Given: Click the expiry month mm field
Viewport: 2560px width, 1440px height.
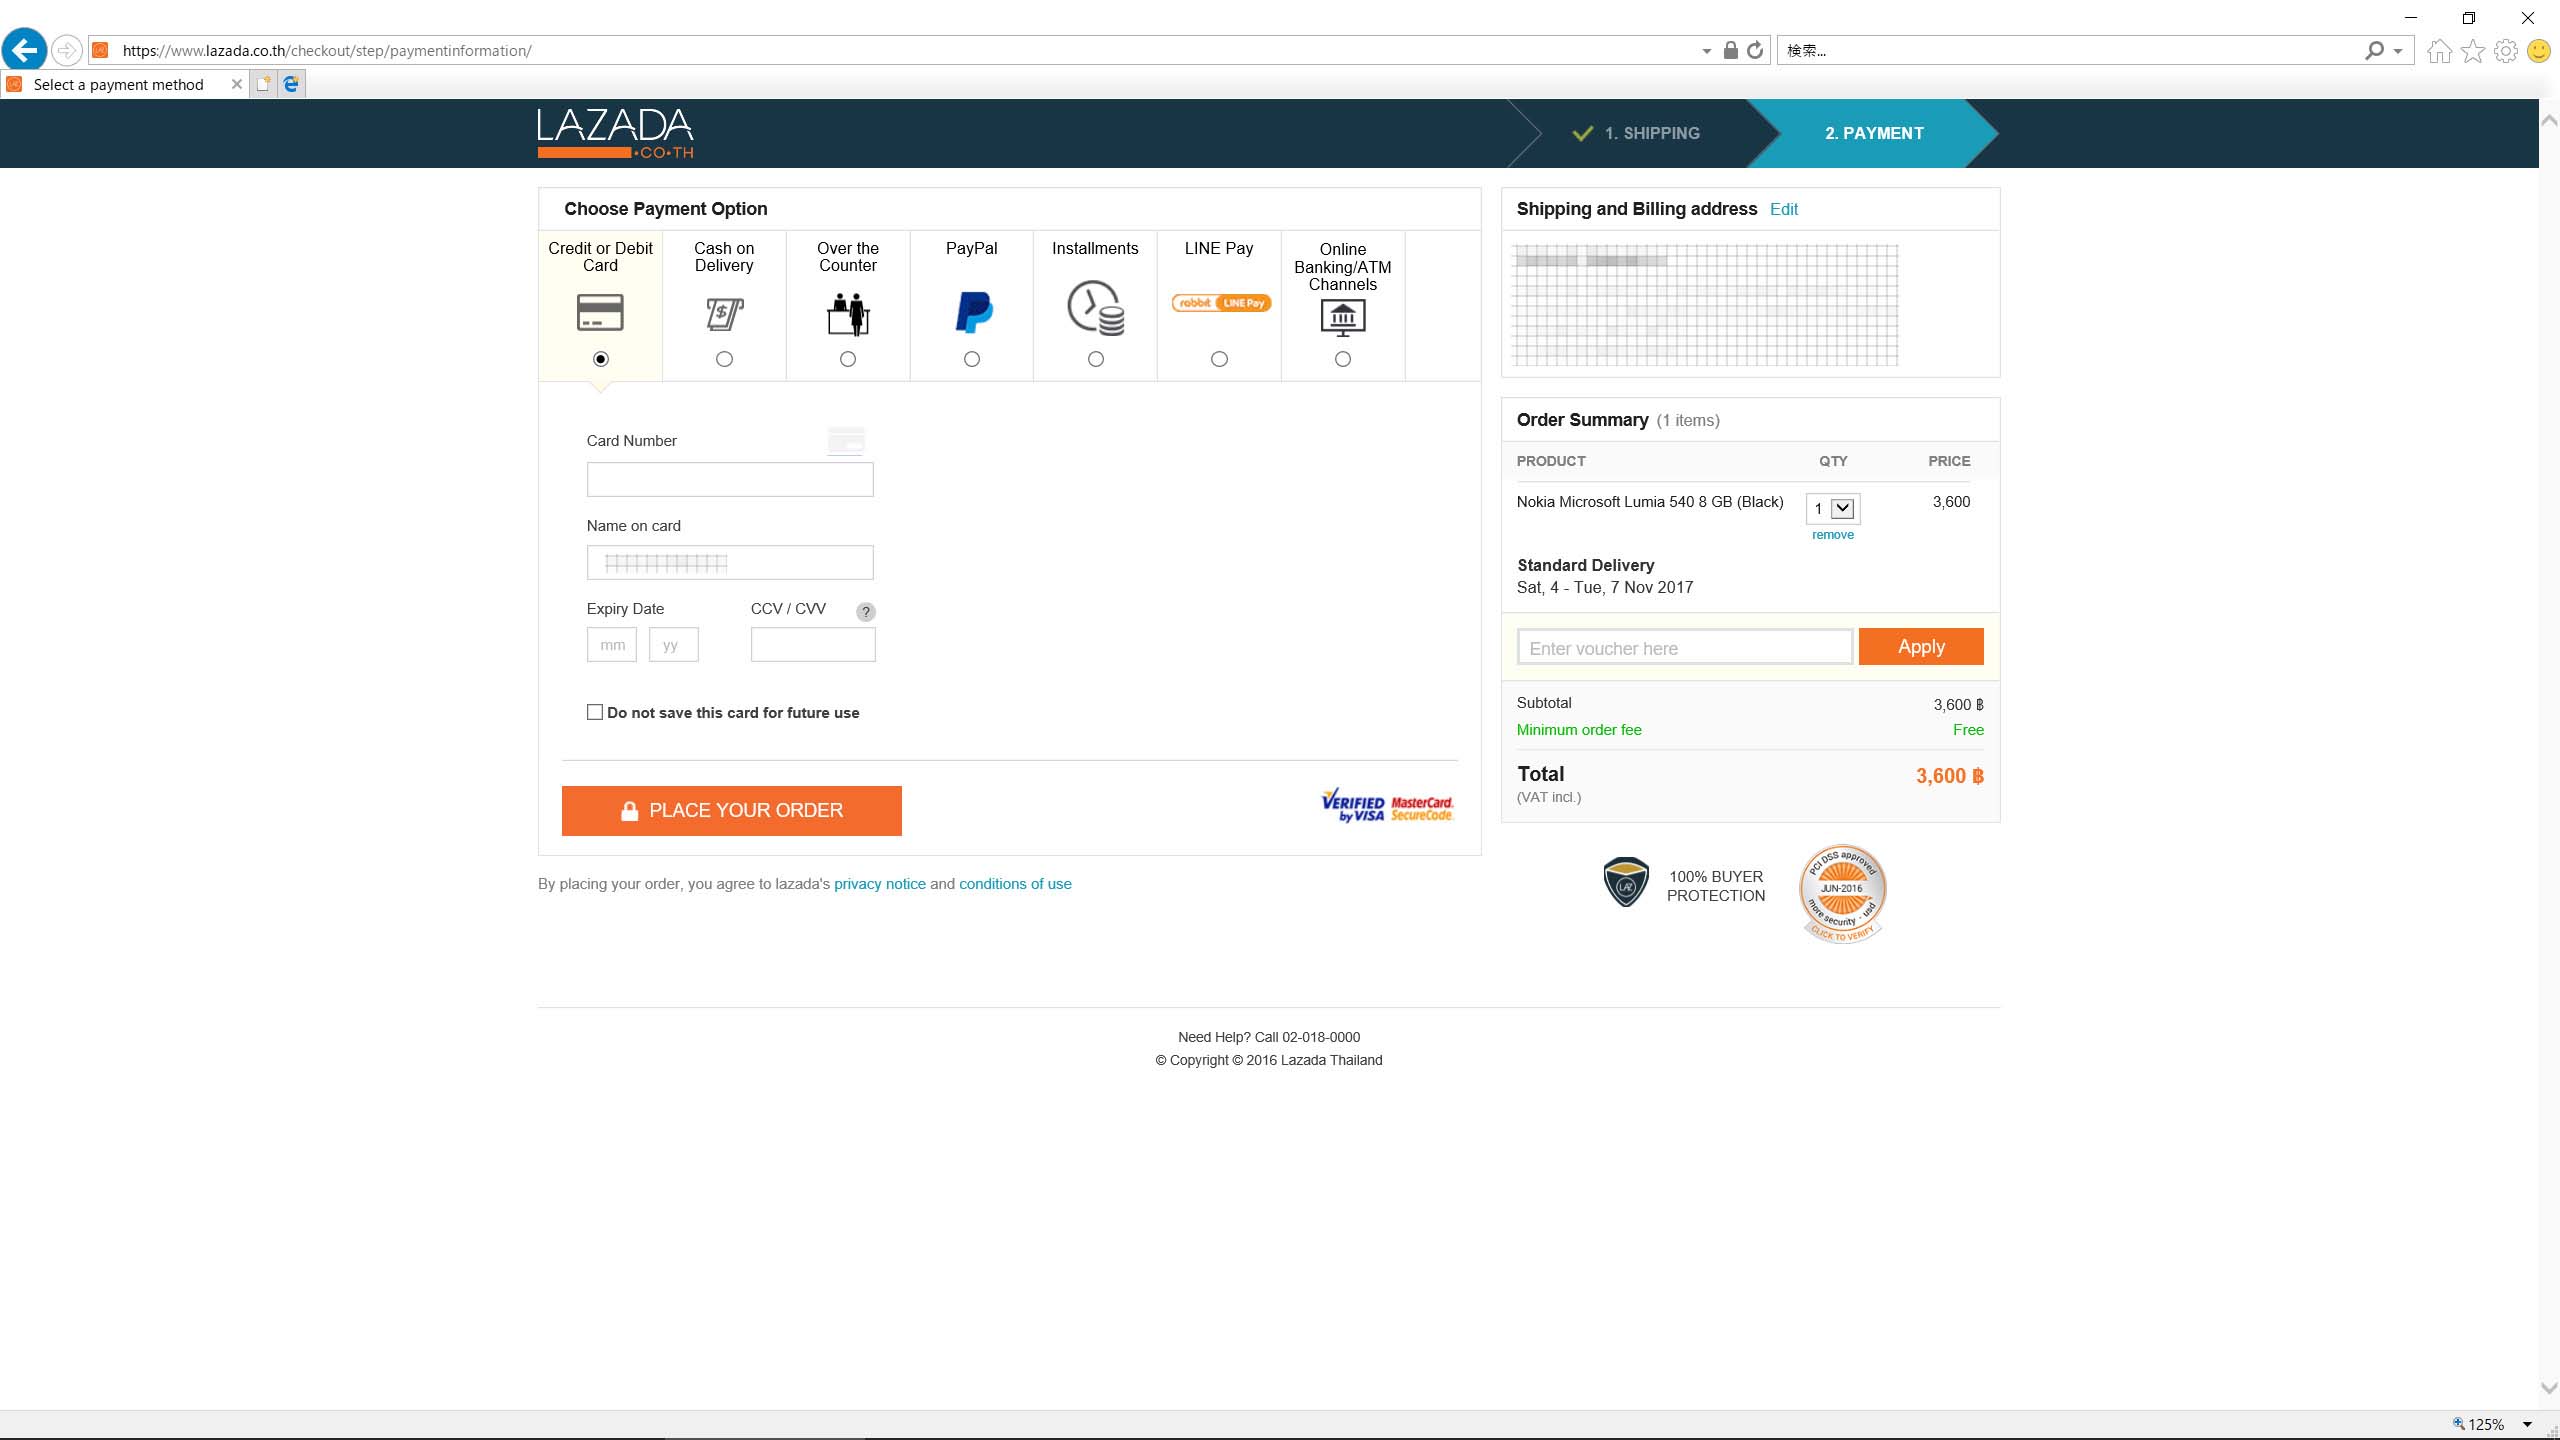Looking at the screenshot, I should (612, 645).
